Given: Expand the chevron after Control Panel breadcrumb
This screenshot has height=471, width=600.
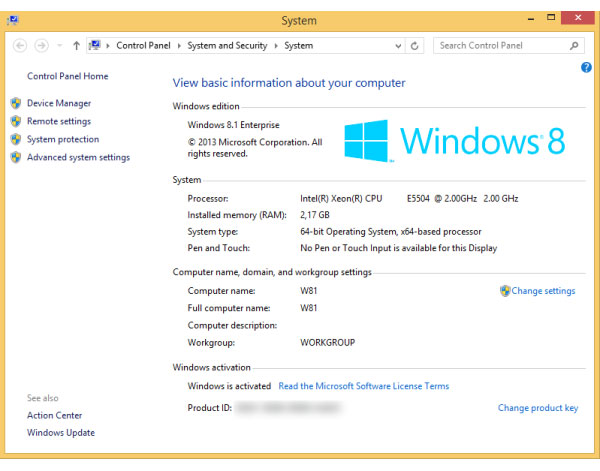Looking at the screenshot, I should click(179, 46).
